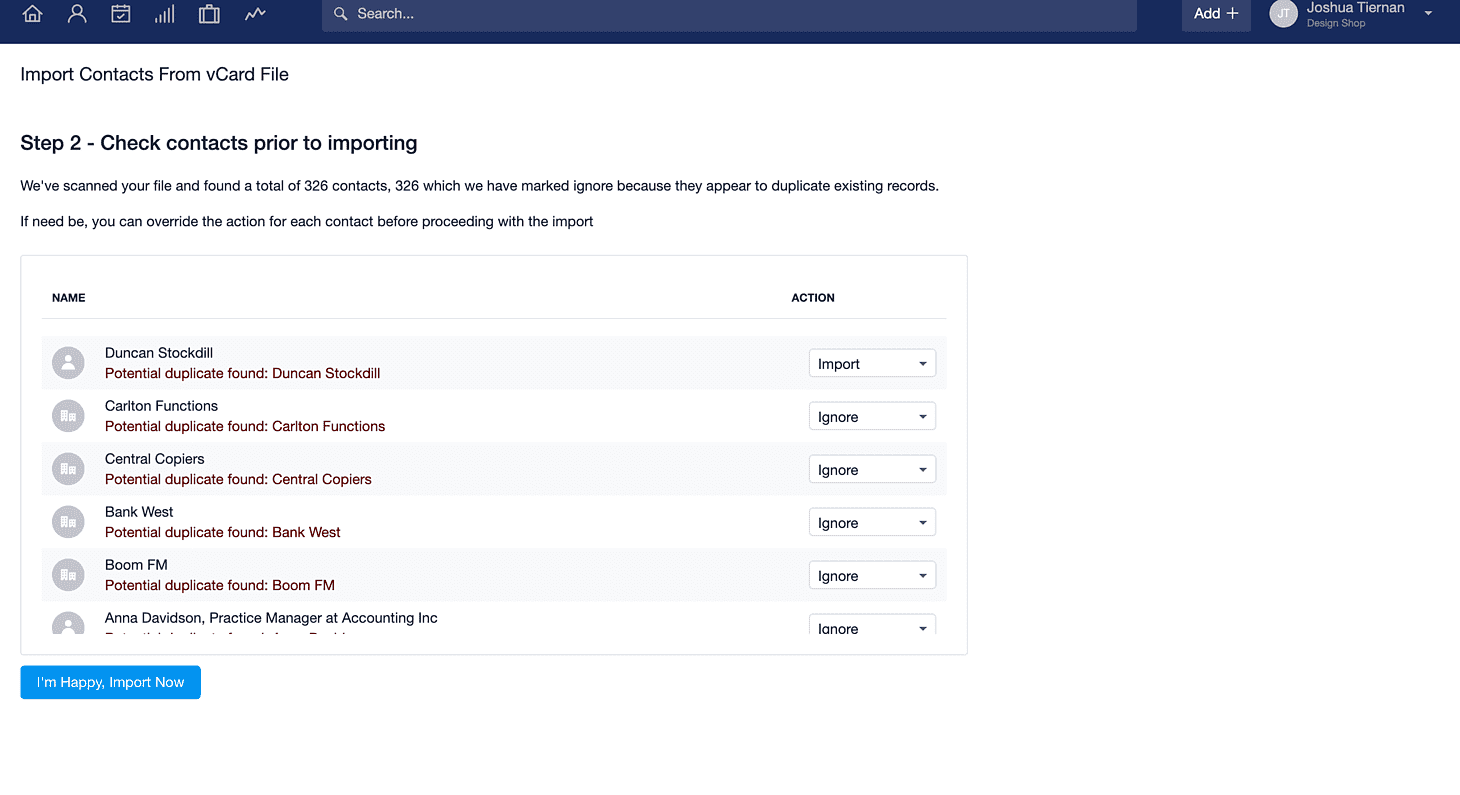Click the Import Contacts From vCard File title
The image size is (1460, 795).
[x=154, y=74]
